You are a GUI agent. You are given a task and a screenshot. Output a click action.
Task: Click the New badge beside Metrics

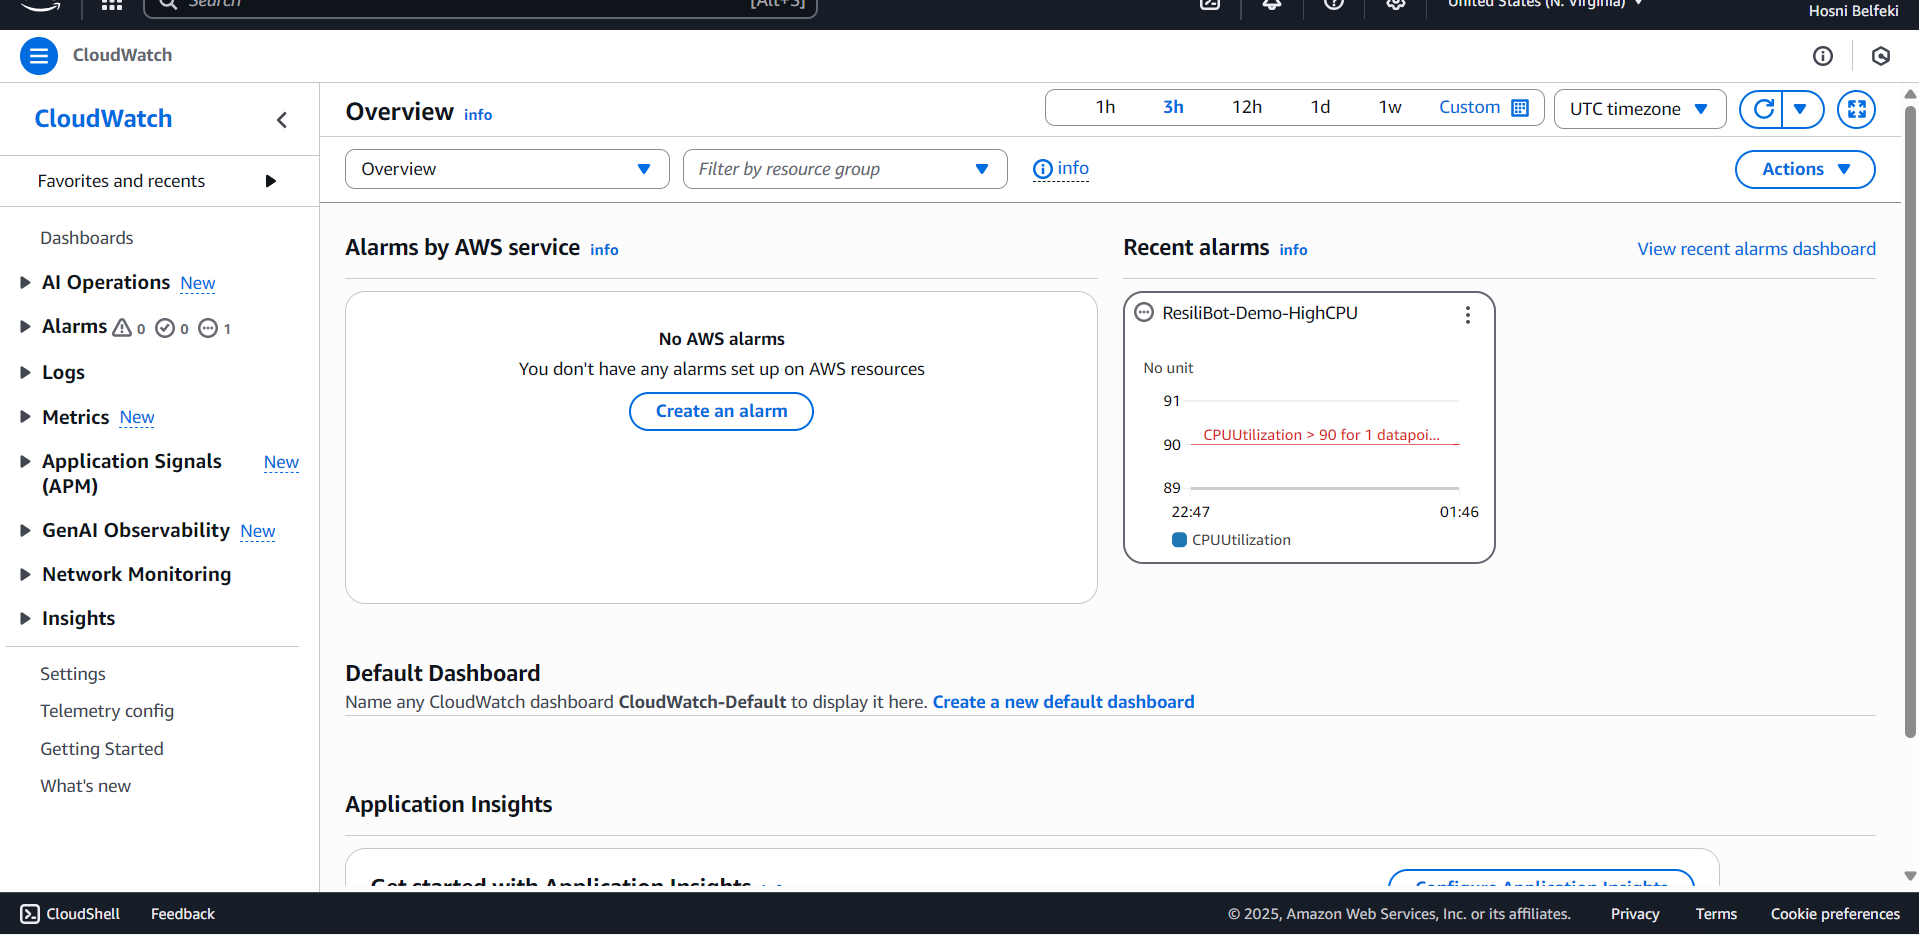[137, 418]
